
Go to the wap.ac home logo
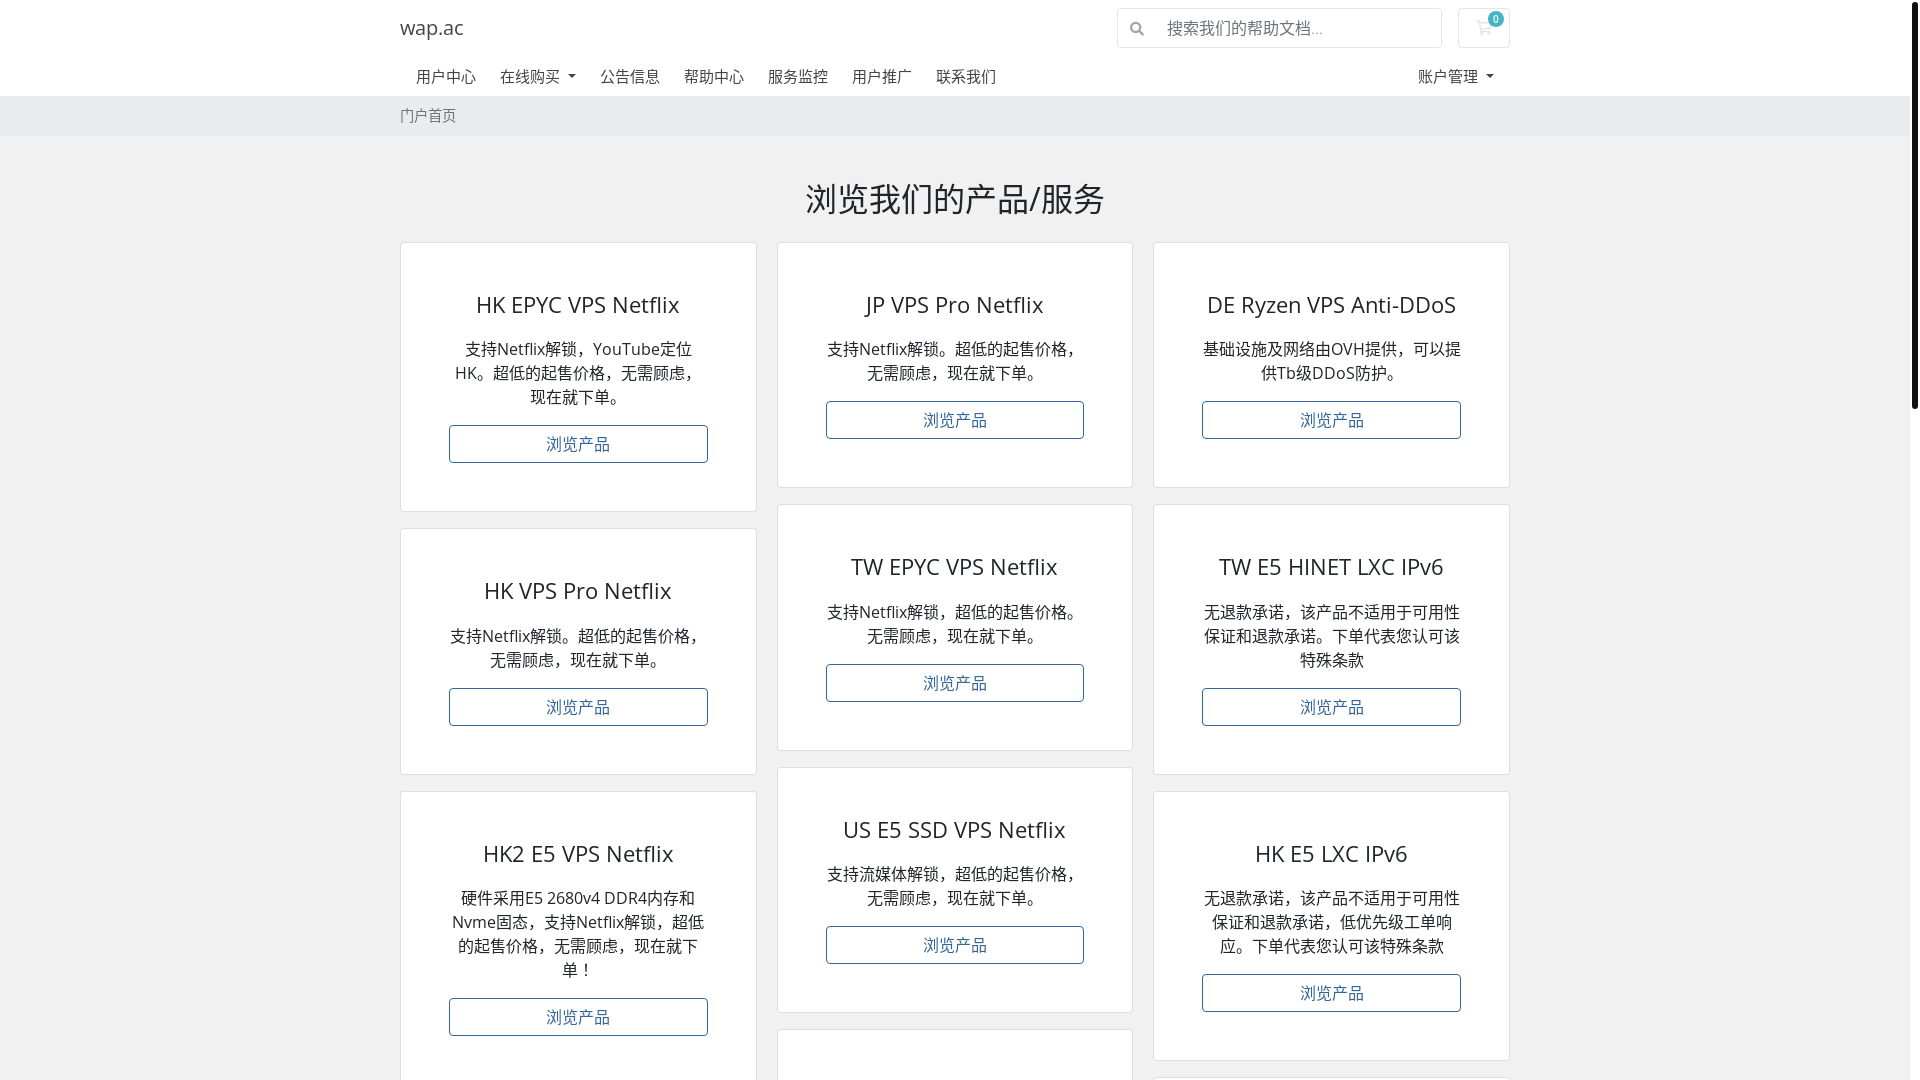coord(431,28)
